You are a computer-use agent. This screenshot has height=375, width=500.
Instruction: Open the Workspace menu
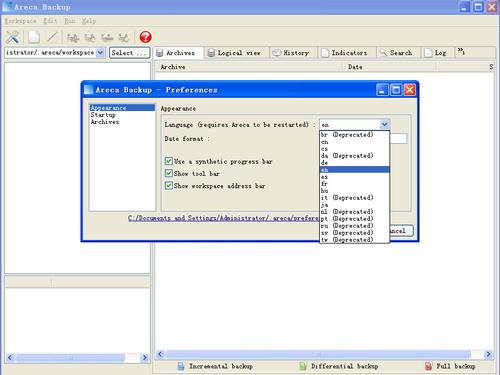coord(20,21)
